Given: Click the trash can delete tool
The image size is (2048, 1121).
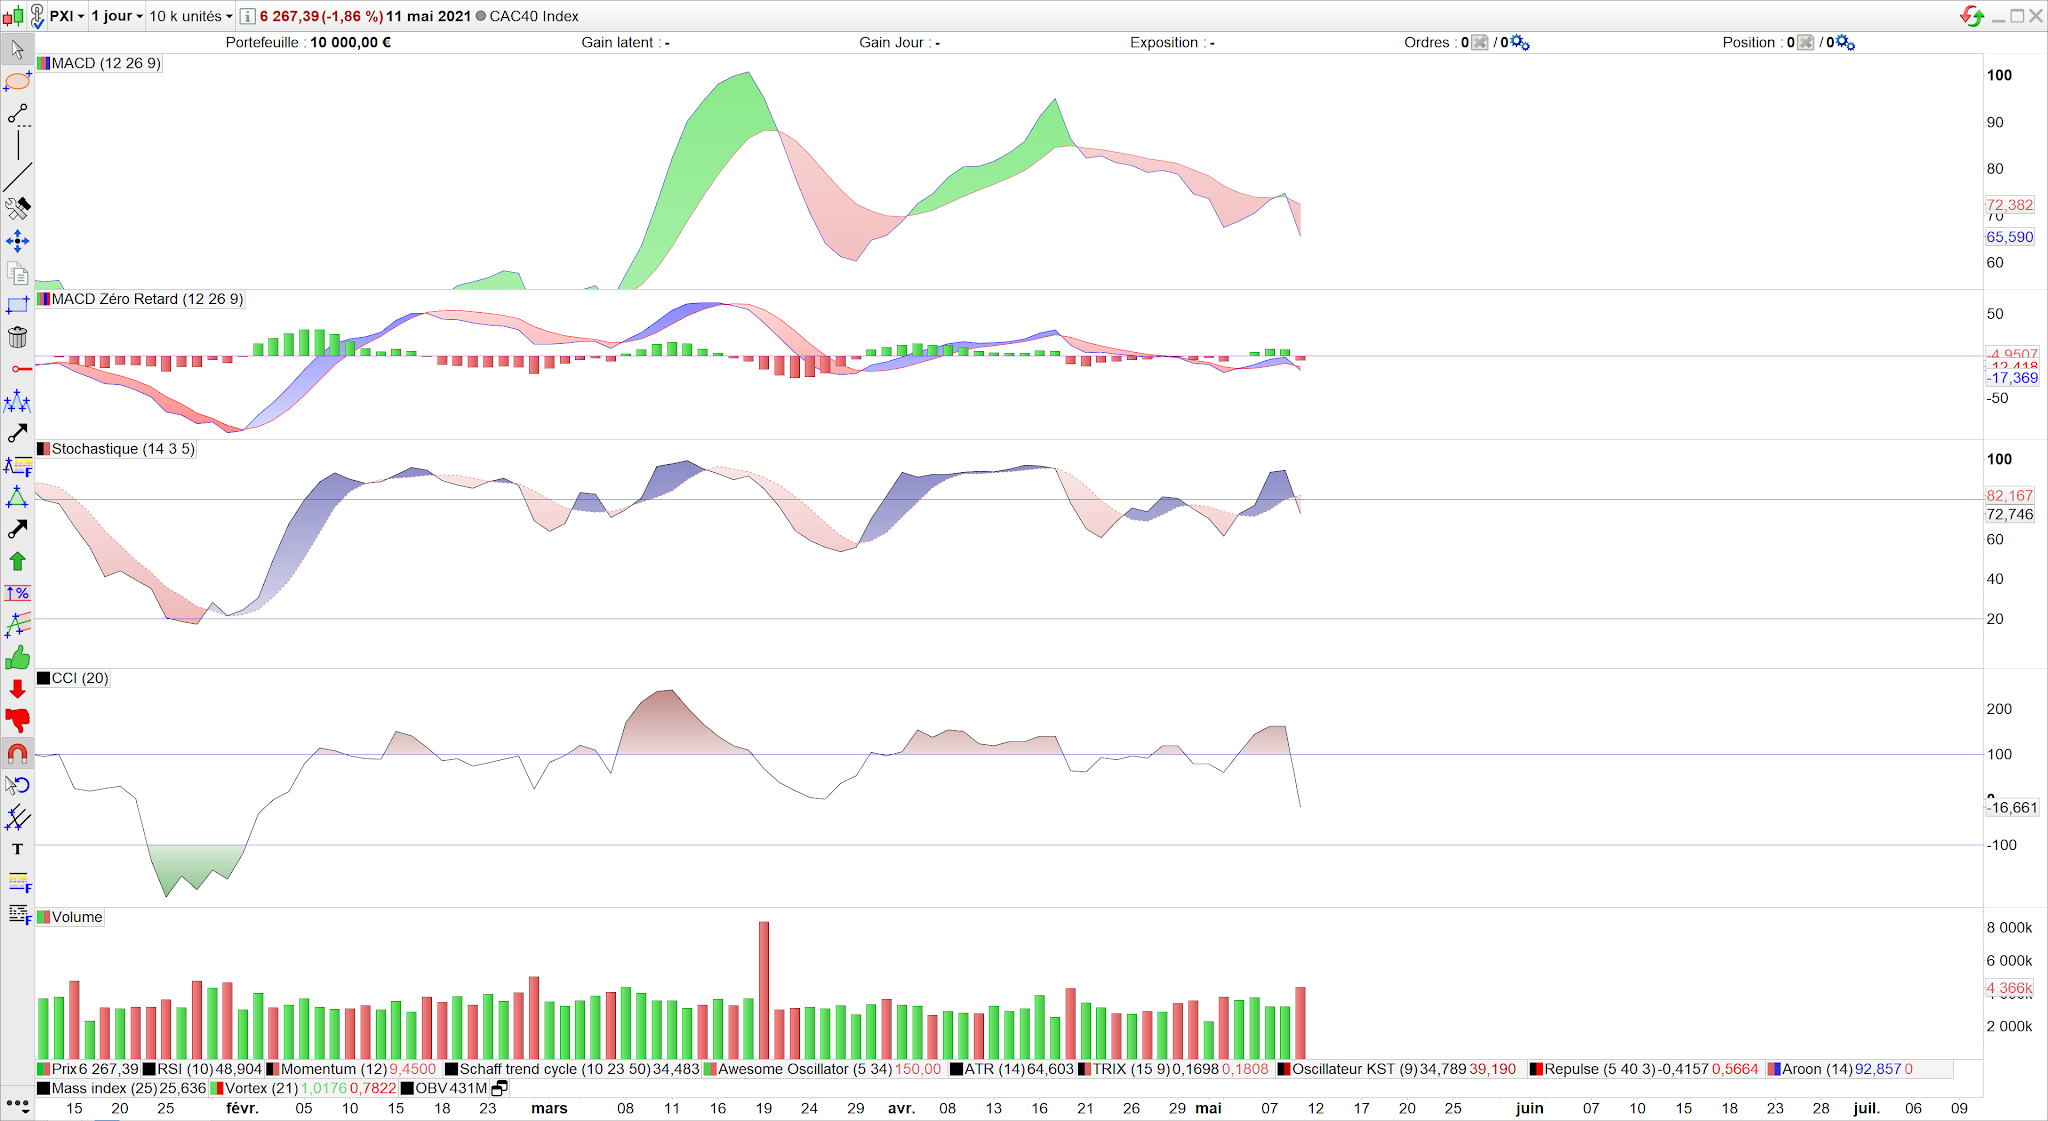Looking at the screenshot, I should (x=17, y=337).
